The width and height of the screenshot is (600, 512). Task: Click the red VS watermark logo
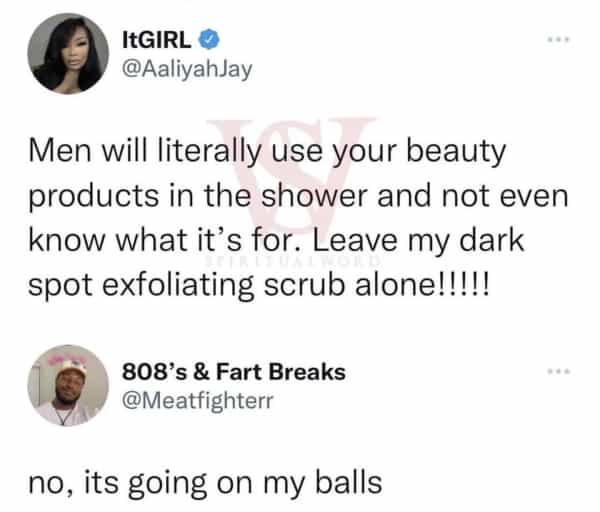(291, 174)
